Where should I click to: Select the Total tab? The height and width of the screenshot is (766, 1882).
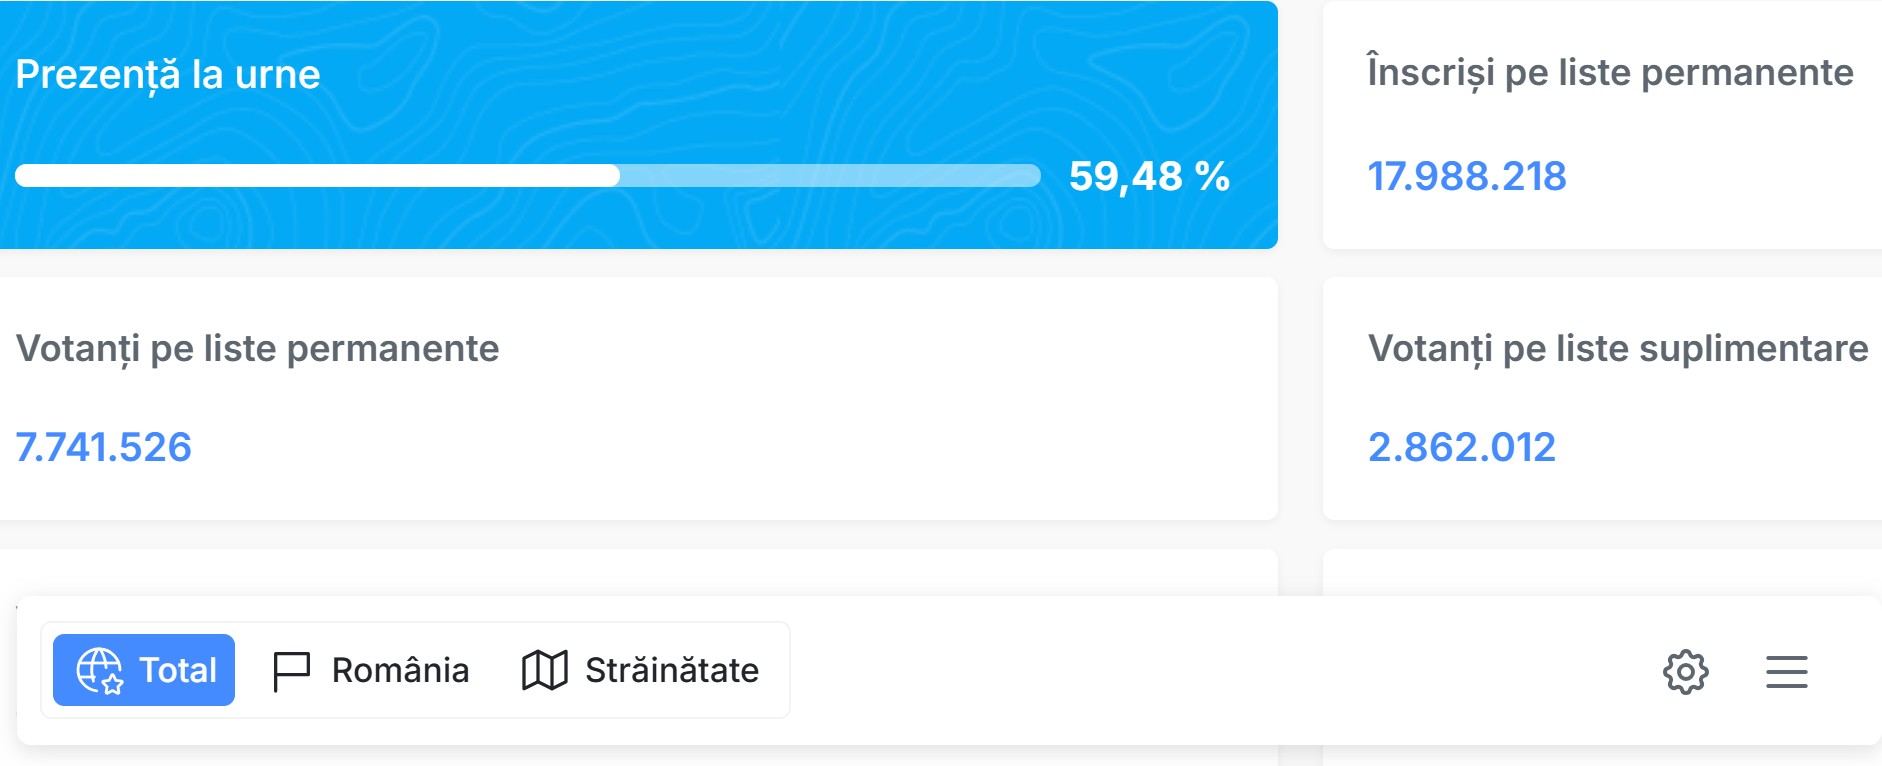pyautogui.click(x=144, y=670)
